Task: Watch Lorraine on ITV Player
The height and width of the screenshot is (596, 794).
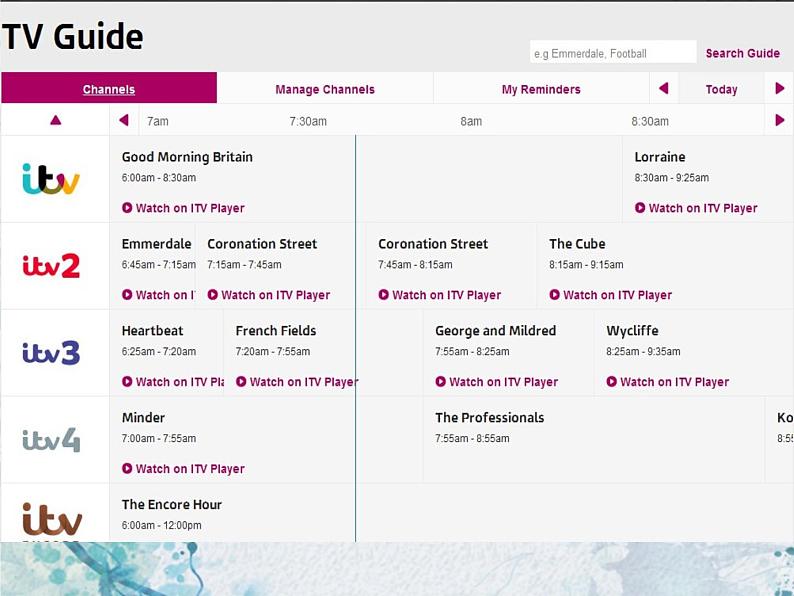Action: coord(696,208)
